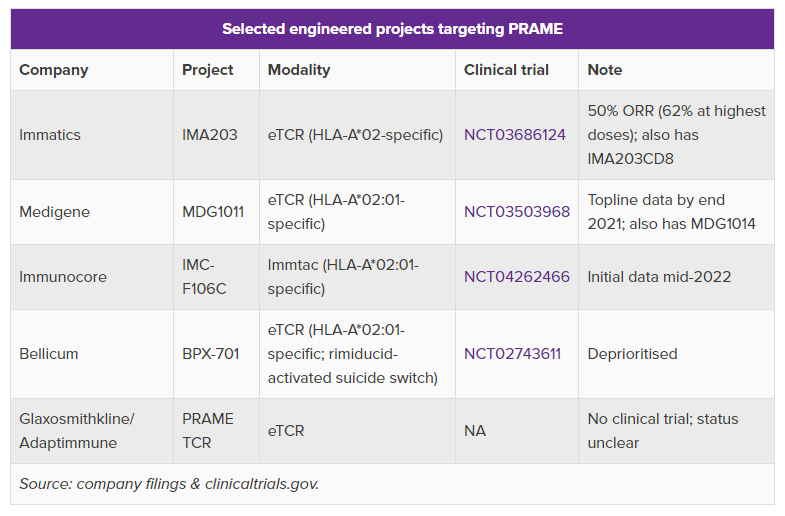Image resolution: width=785 pixels, height=516 pixels.
Task: Select the Glaxosmithkline/Adaptimmune cell
Action: (76, 431)
